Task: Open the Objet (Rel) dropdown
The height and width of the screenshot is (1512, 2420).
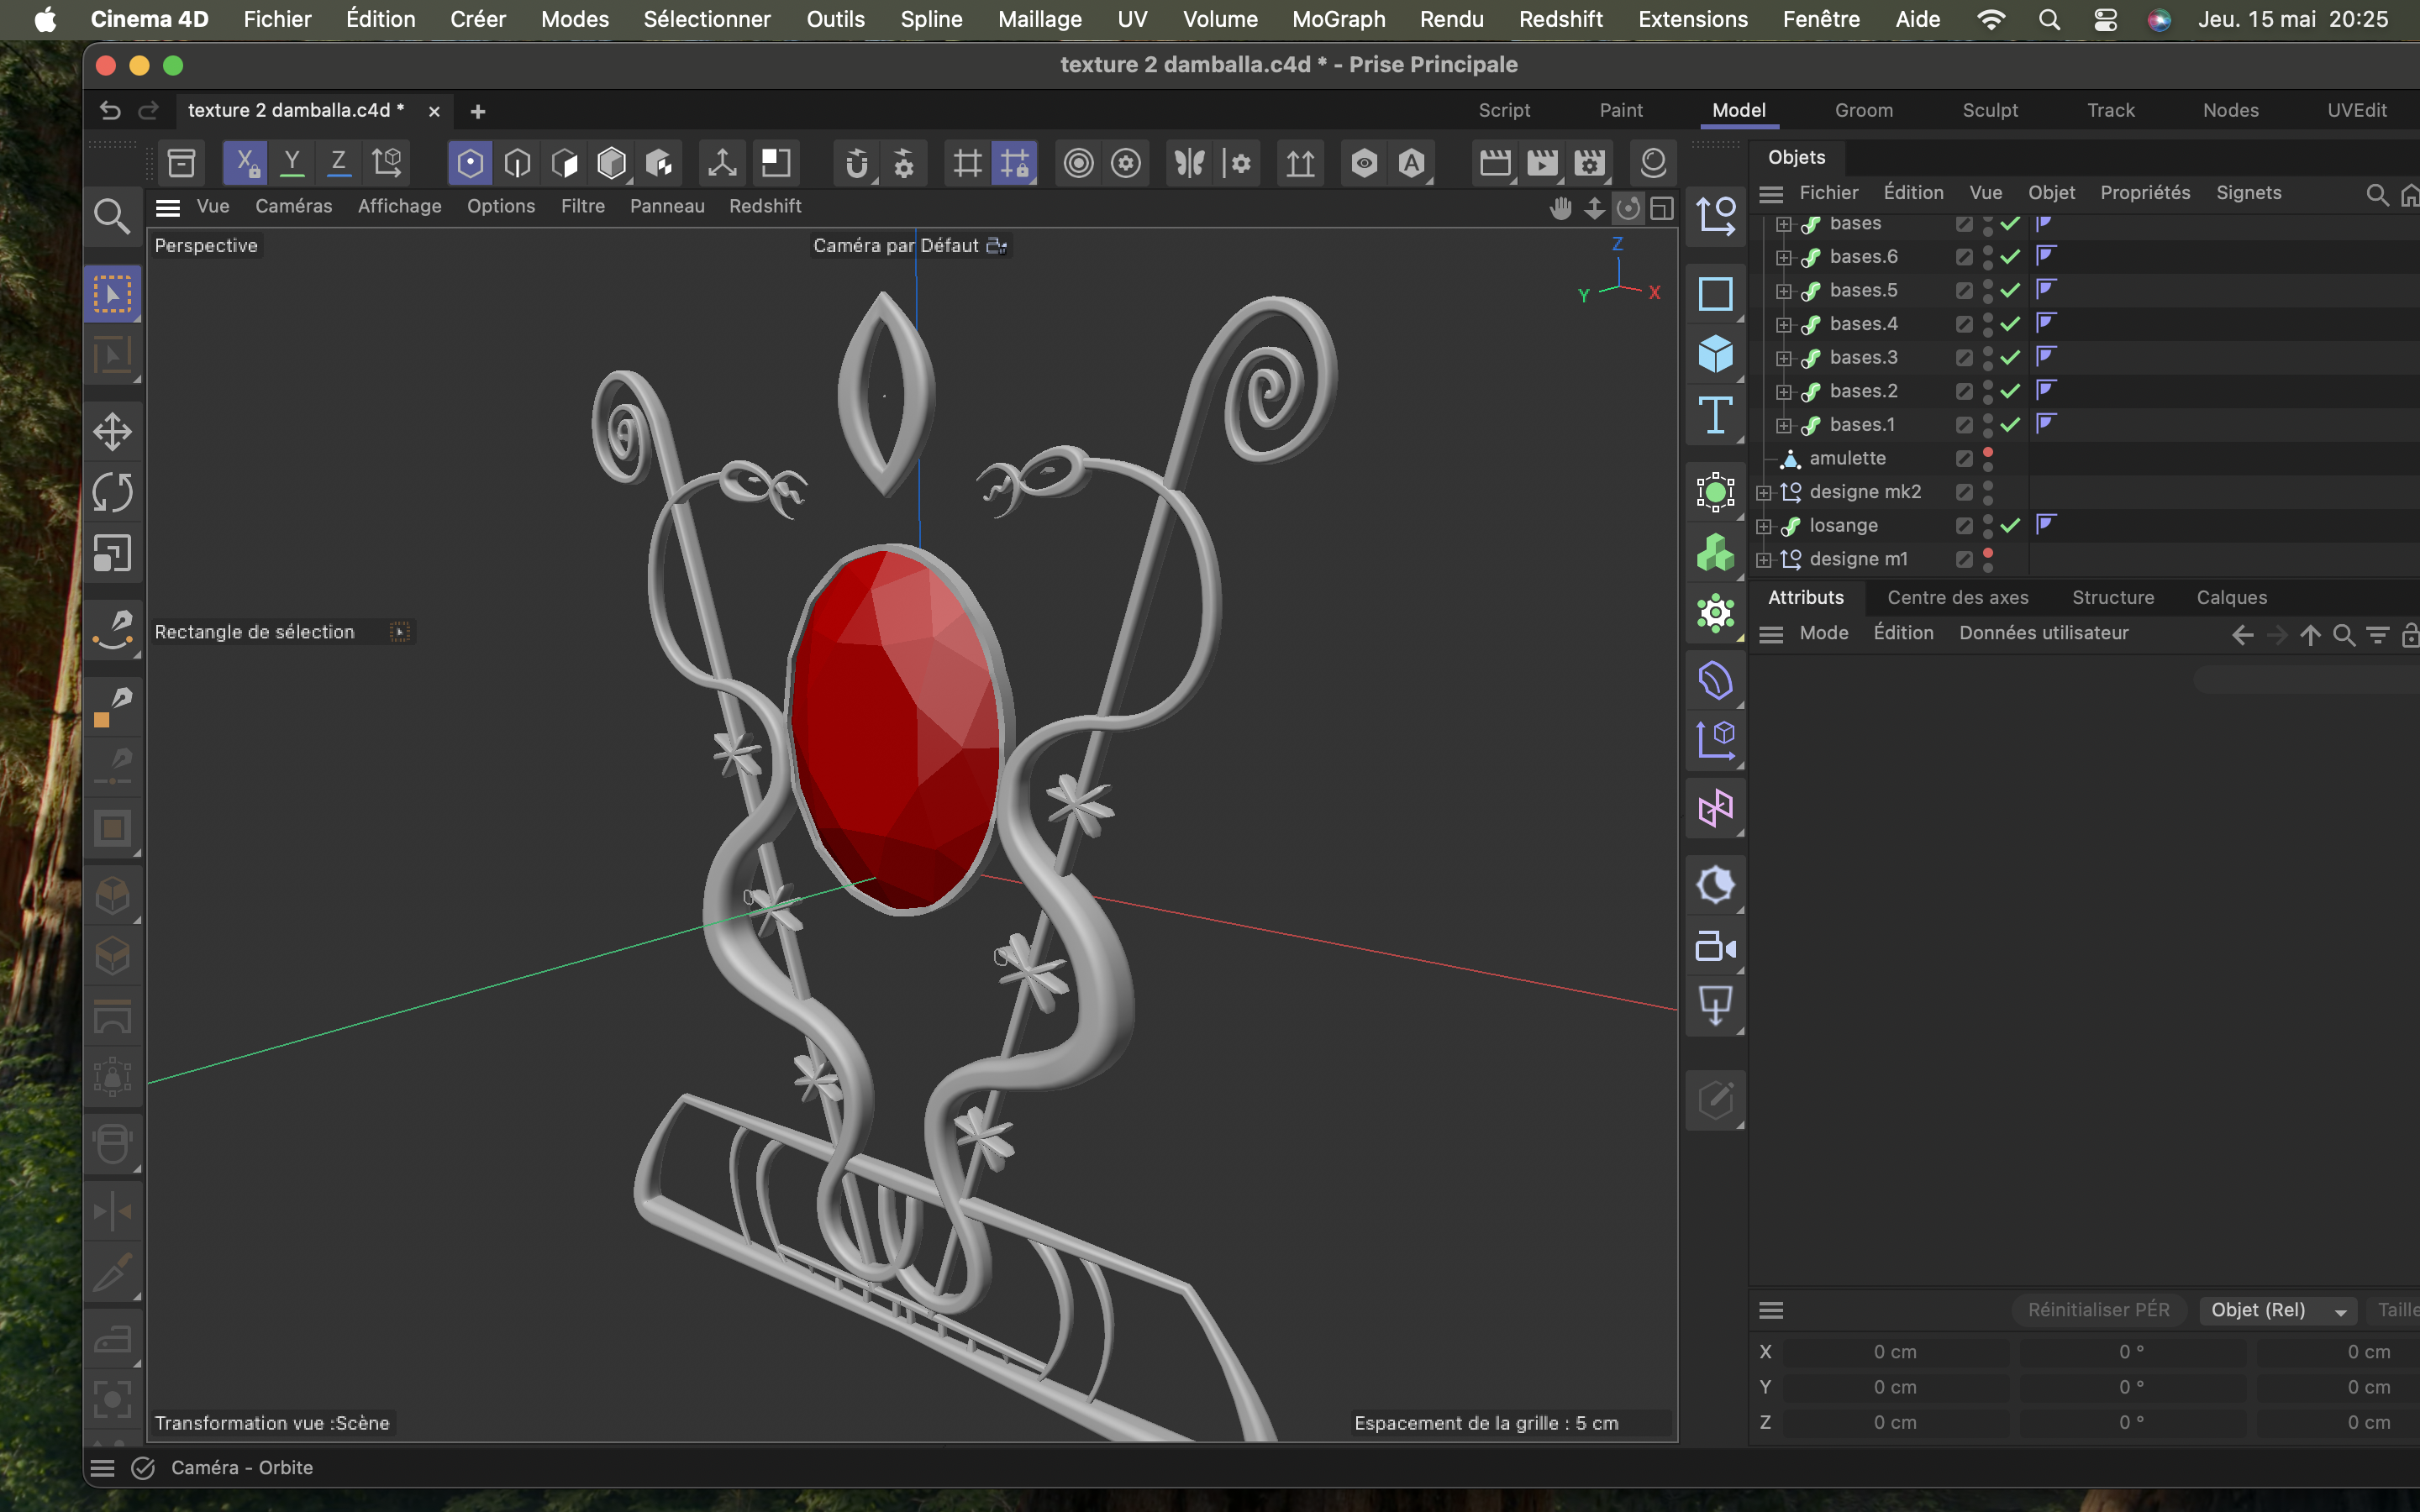Action: click(x=2278, y=1310)
